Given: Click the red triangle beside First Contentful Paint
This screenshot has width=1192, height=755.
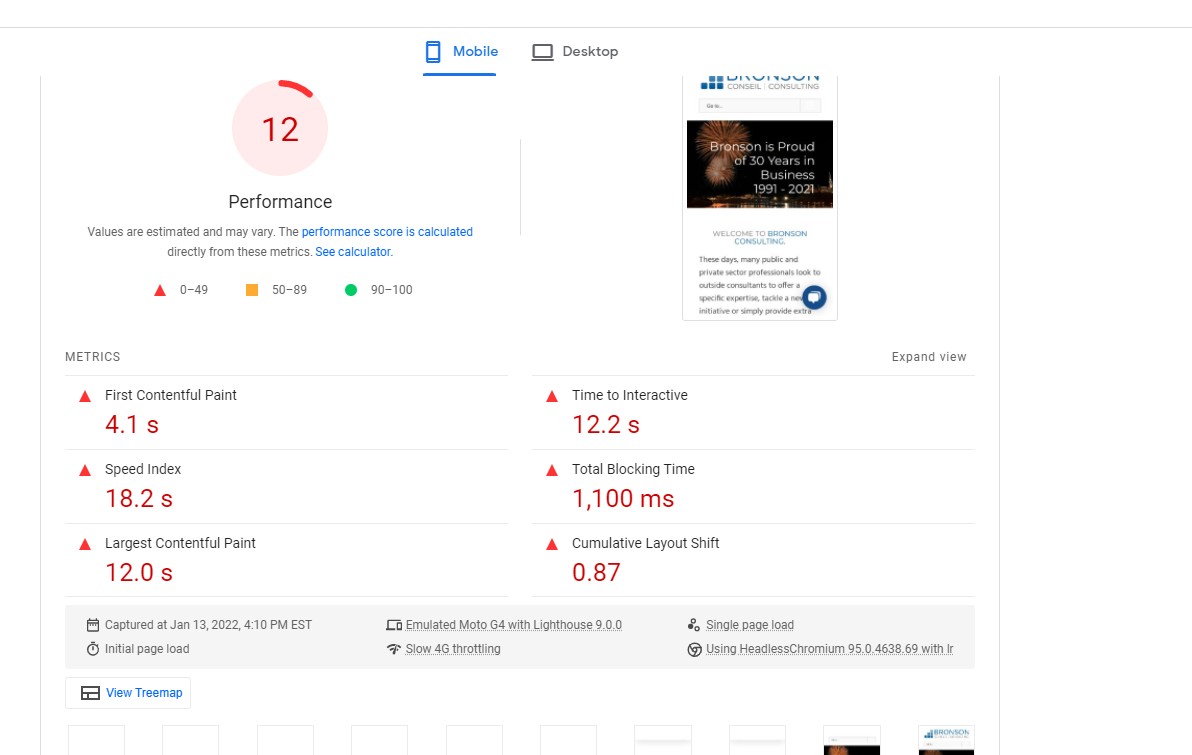Looking at the screenshot, I should click(x=85, y=396).
